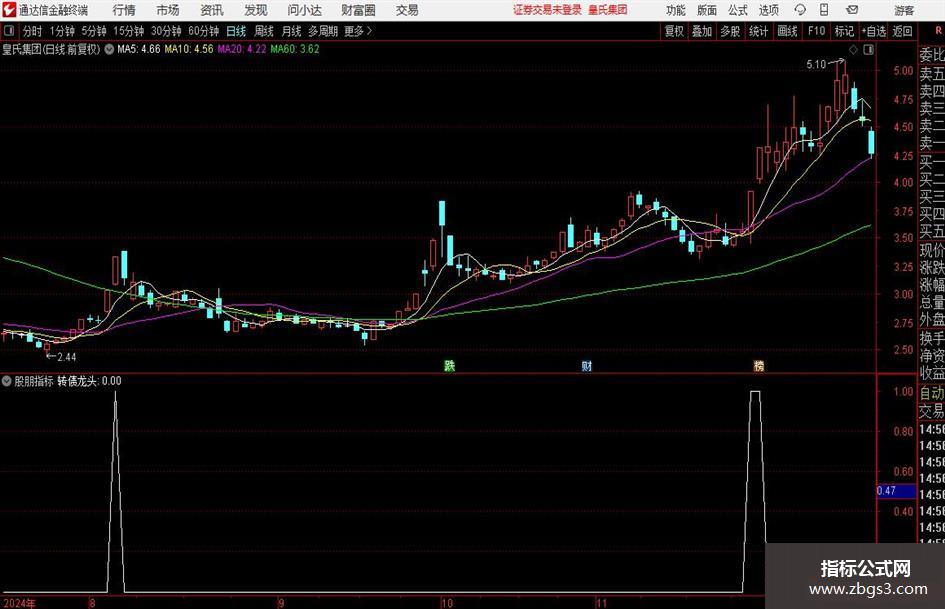Open the 选项 menu
This screenshot has width=945, height=609.
(768, 10)
